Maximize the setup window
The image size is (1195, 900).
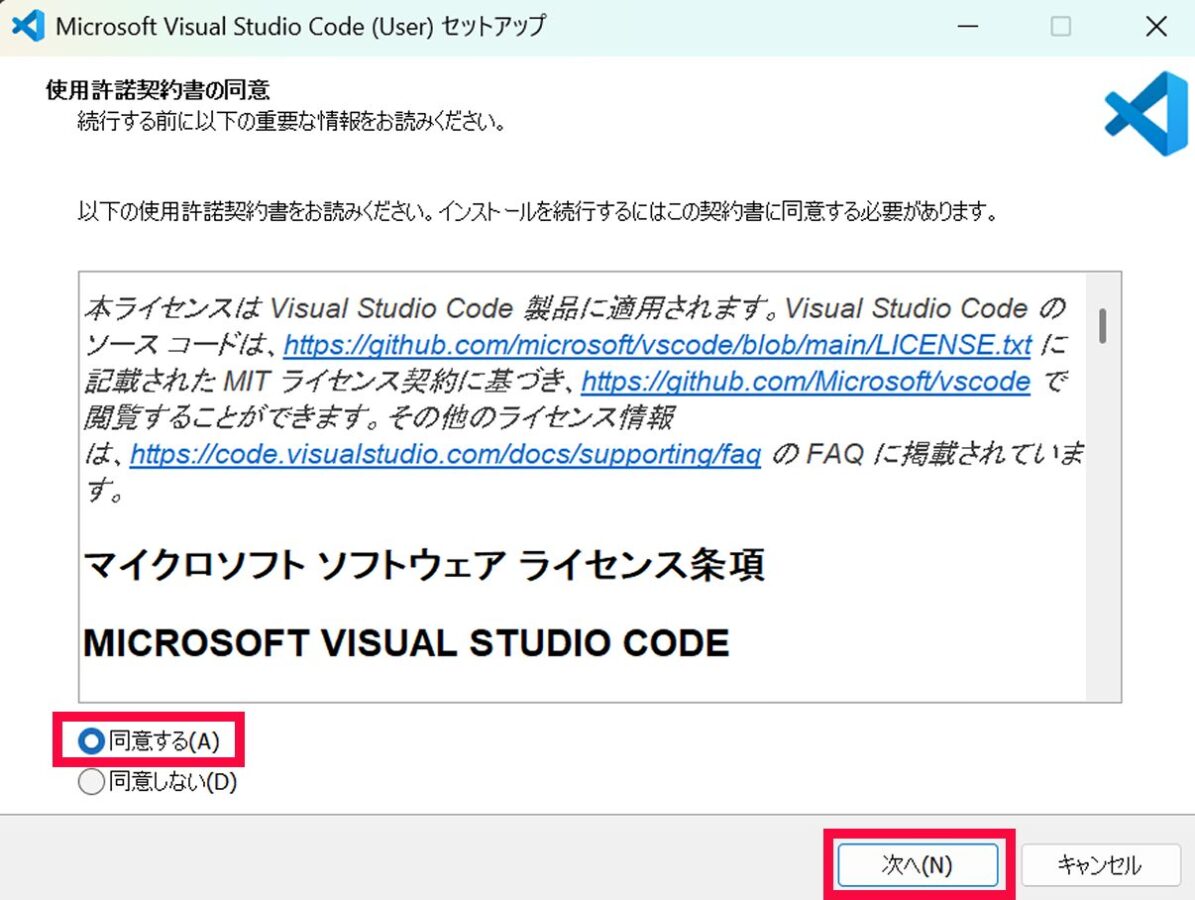(1060, 26)
